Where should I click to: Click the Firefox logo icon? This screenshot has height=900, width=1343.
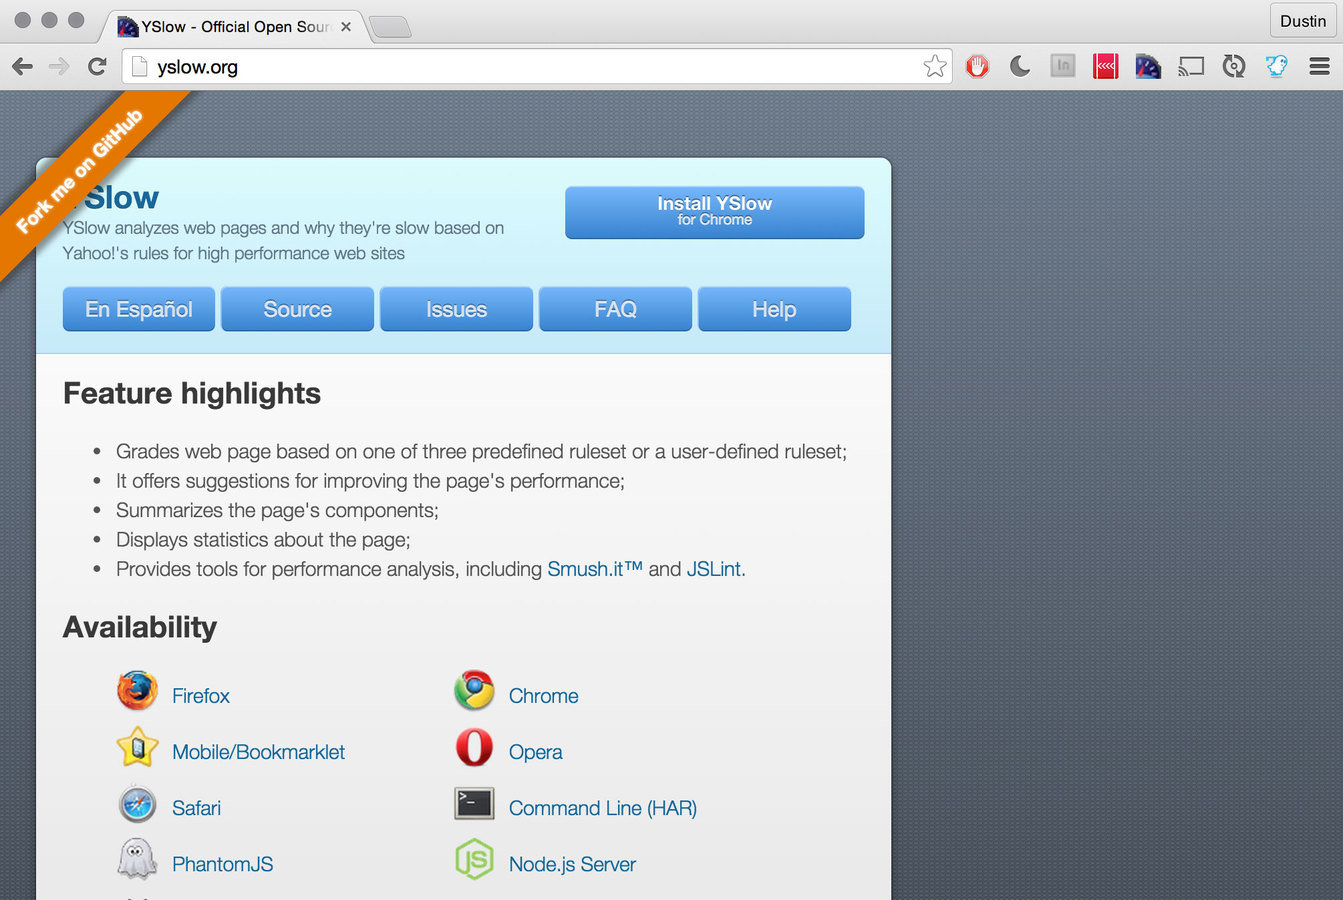click(137, 691)
